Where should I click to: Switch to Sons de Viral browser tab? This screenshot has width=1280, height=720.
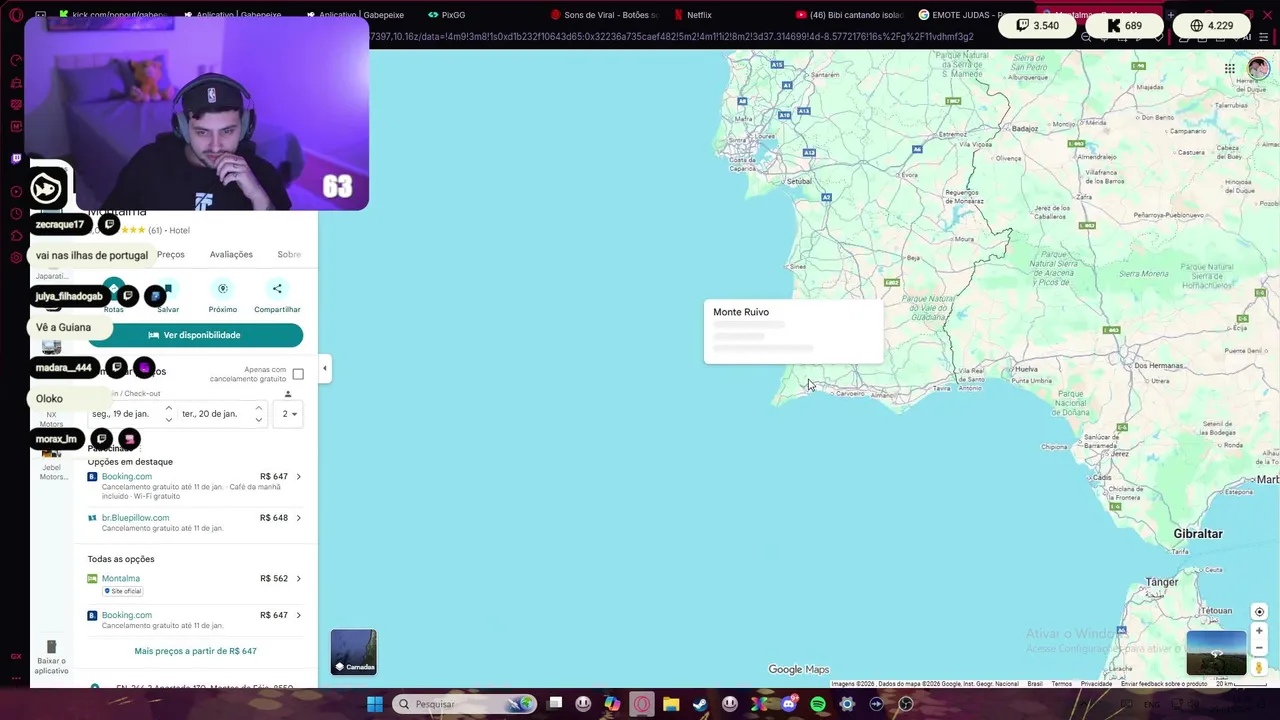click(x=605, y=15)
